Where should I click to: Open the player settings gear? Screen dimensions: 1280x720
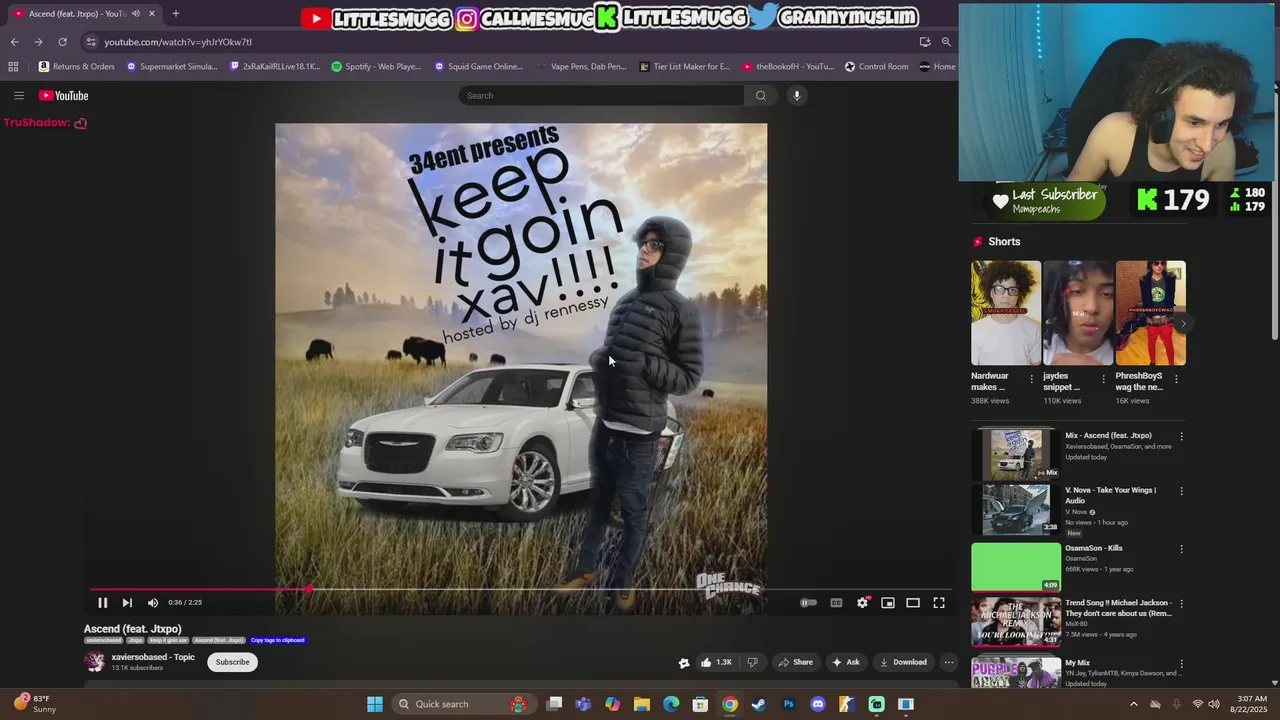point(862,603)
